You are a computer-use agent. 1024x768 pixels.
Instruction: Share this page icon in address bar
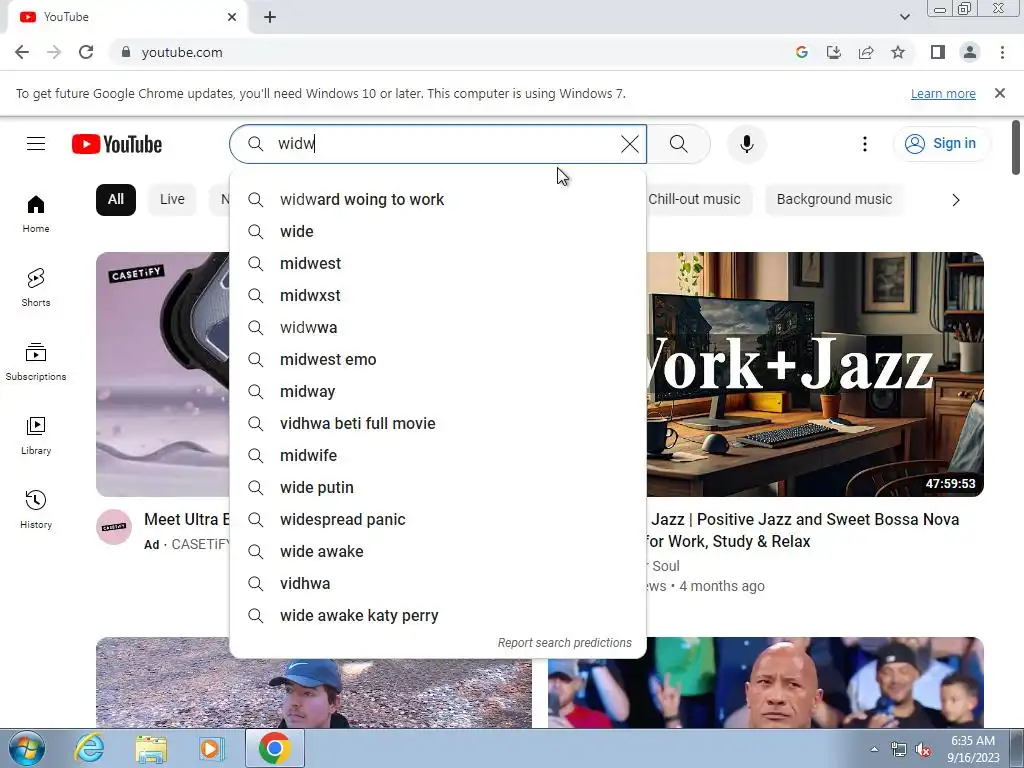[866, 52]
